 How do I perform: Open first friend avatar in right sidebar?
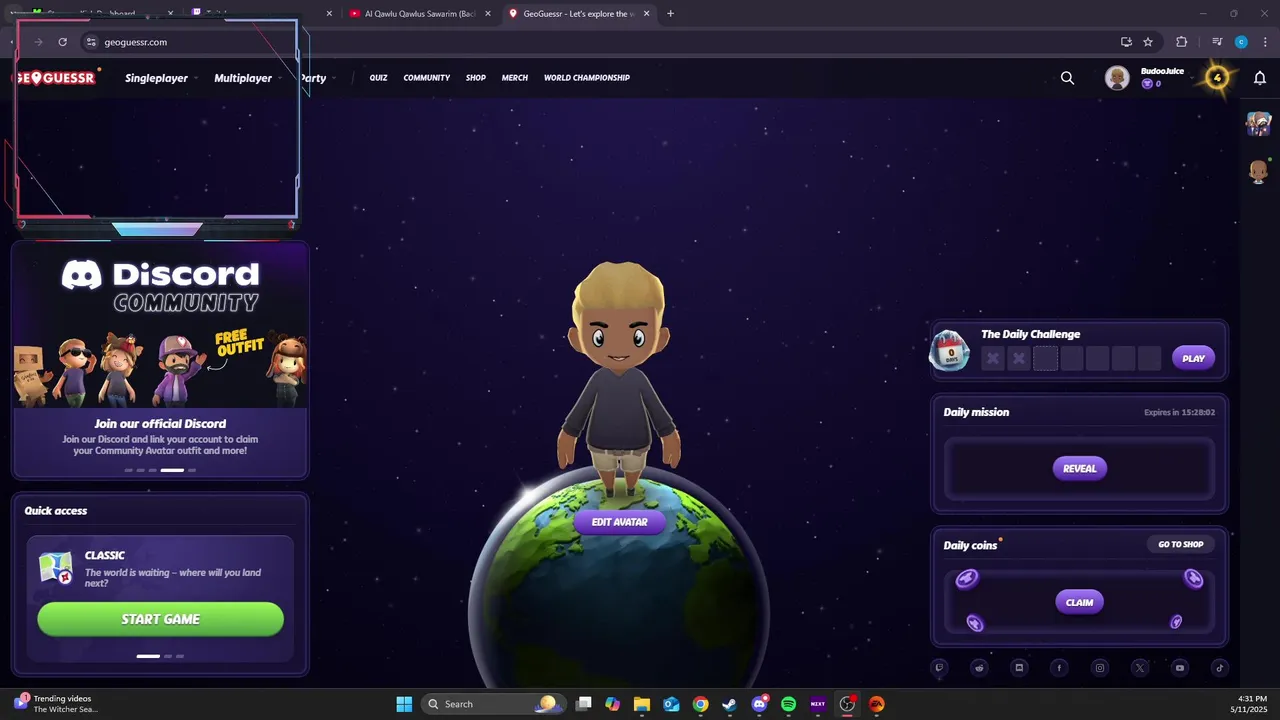(x=1258, y=123)
